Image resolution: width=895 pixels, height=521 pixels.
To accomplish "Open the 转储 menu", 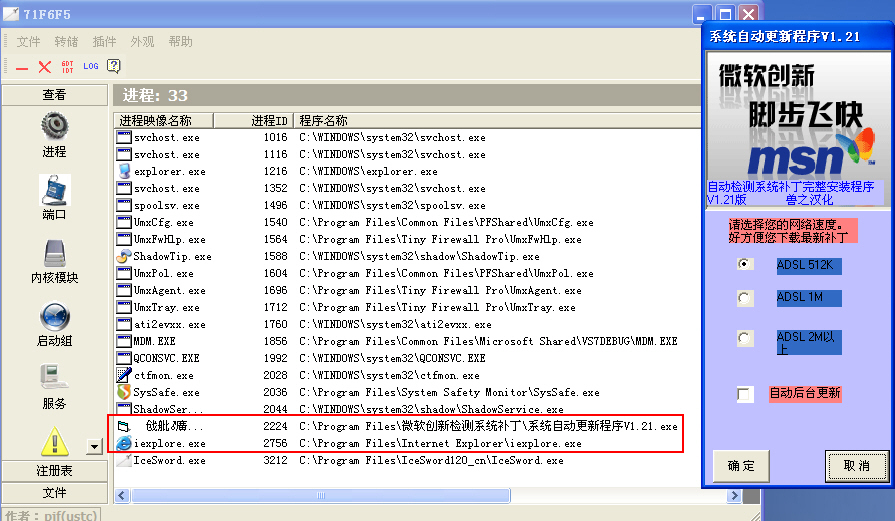I will (x=66, y=42).
